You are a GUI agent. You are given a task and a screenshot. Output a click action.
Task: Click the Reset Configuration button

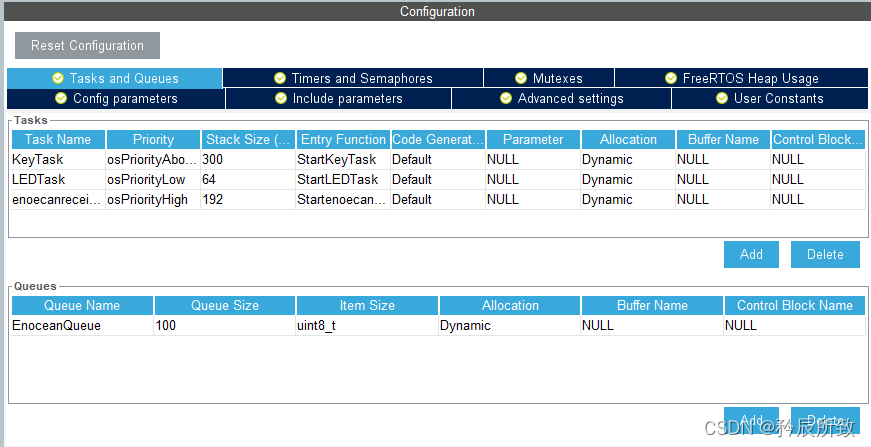87,45
